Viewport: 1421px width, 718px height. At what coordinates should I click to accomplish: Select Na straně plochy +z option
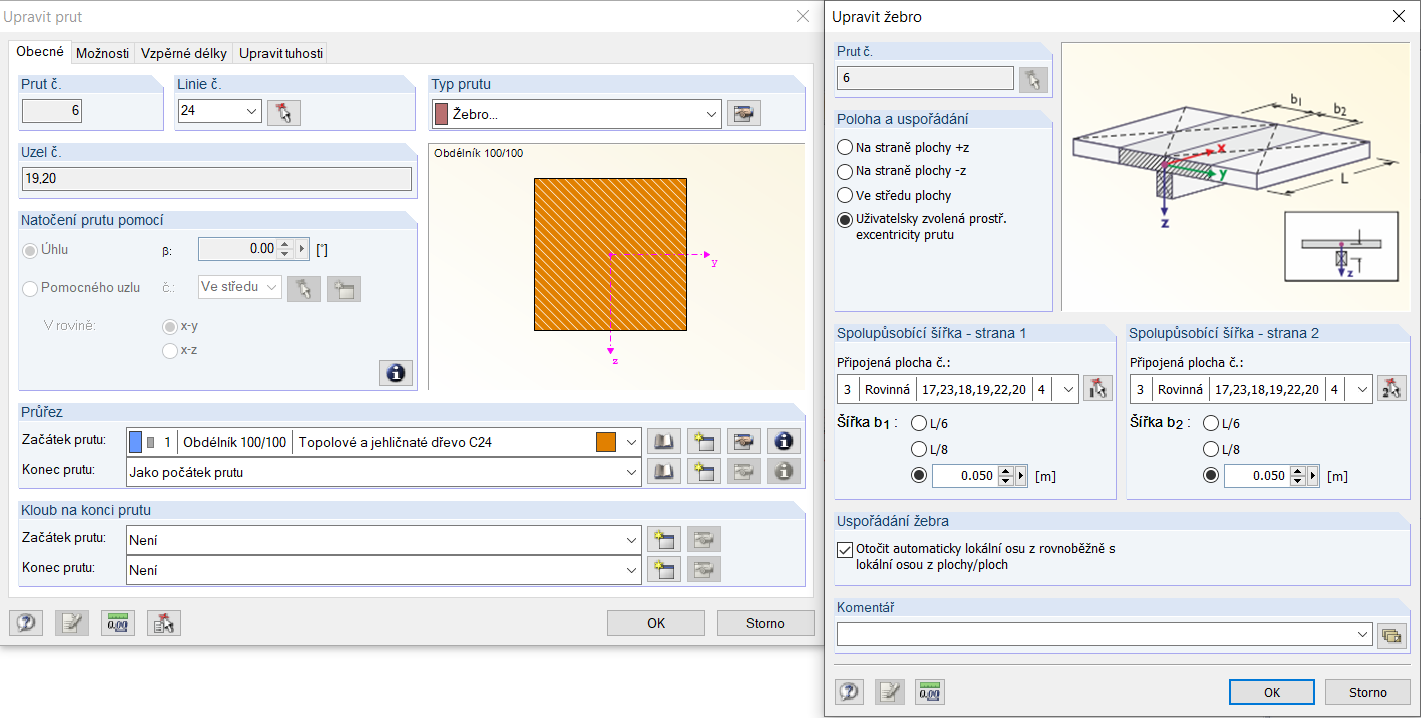tap(845, 148)
